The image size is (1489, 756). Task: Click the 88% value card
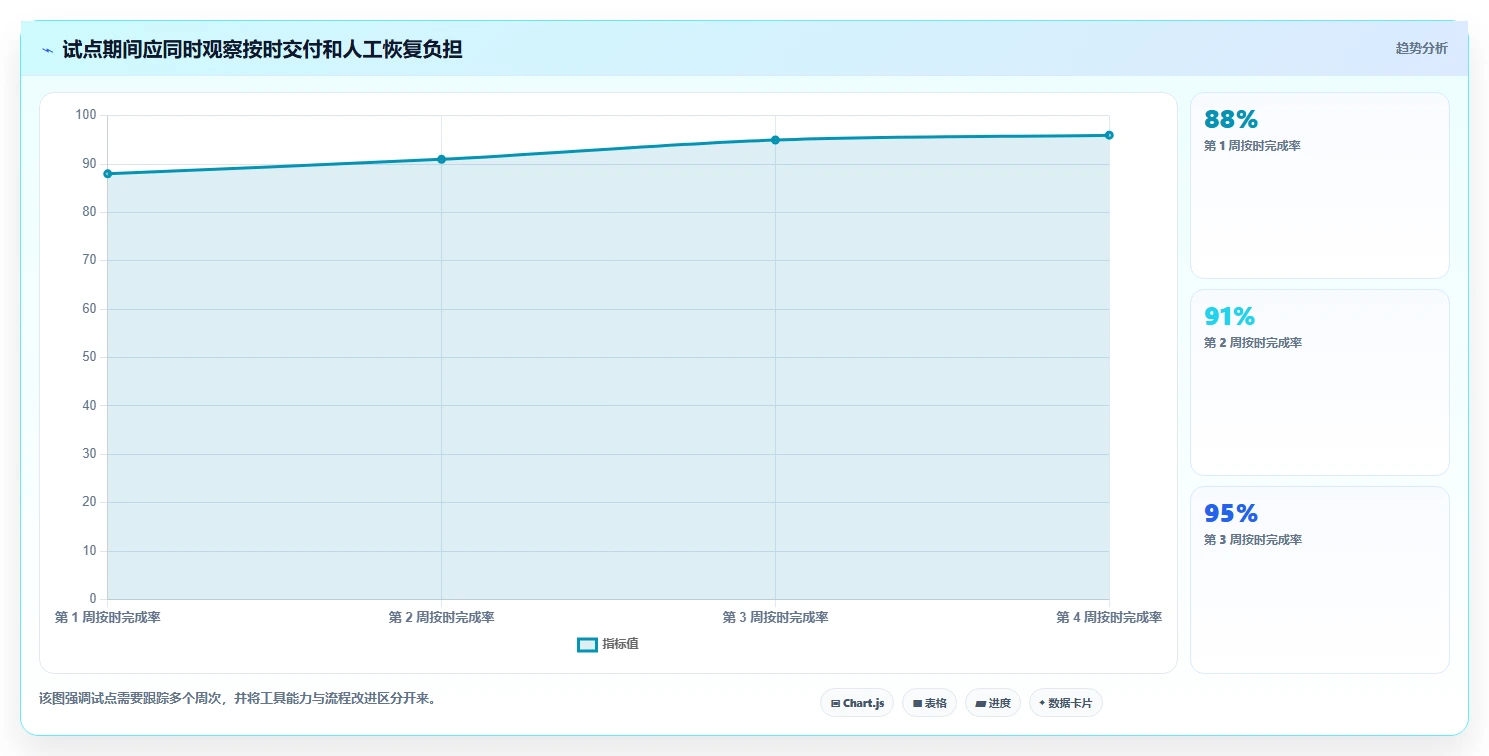coord(1319,185)
